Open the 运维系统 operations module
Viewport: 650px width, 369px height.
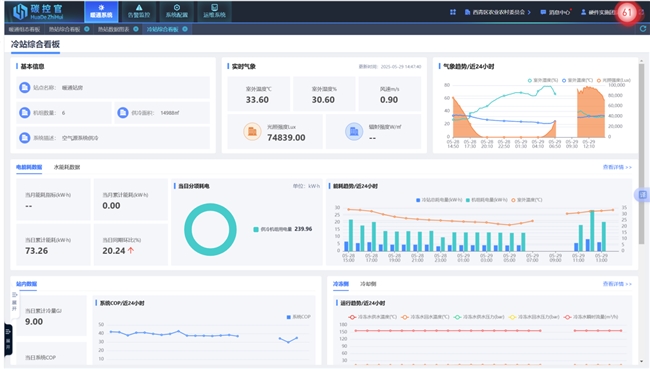pos(214,11)
